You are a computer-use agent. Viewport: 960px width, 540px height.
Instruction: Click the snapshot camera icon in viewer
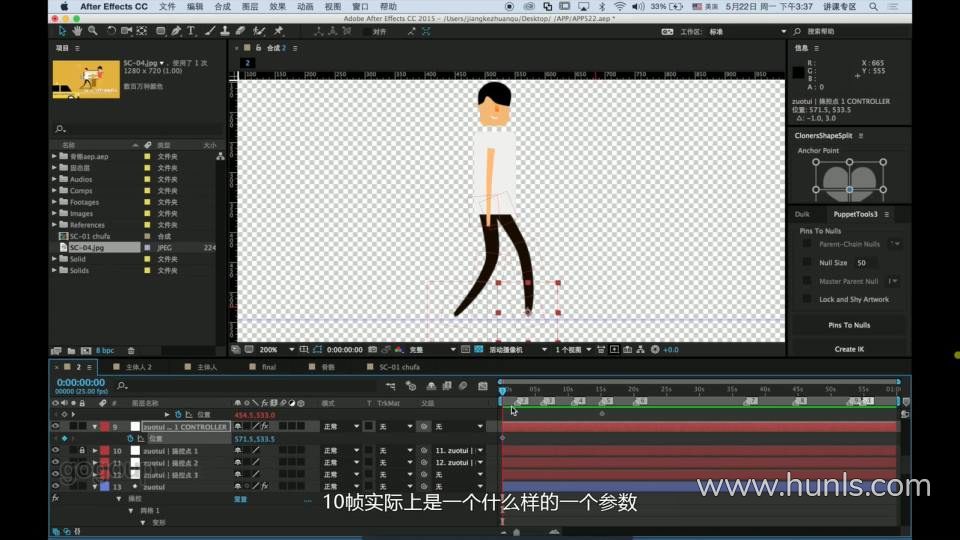tap(372, 350)
